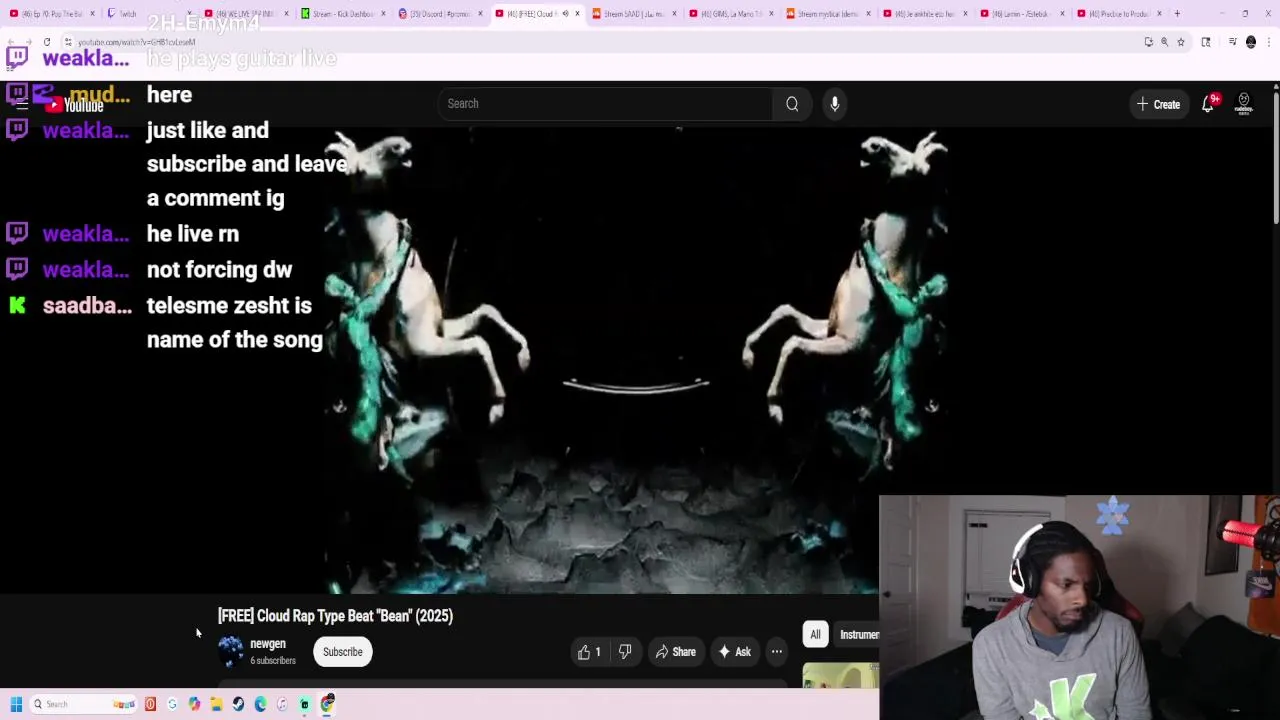1280x720 pixels.
Task: Open Chrome from the taskbar
Action: pyautogui.click(x=327, y=704)
